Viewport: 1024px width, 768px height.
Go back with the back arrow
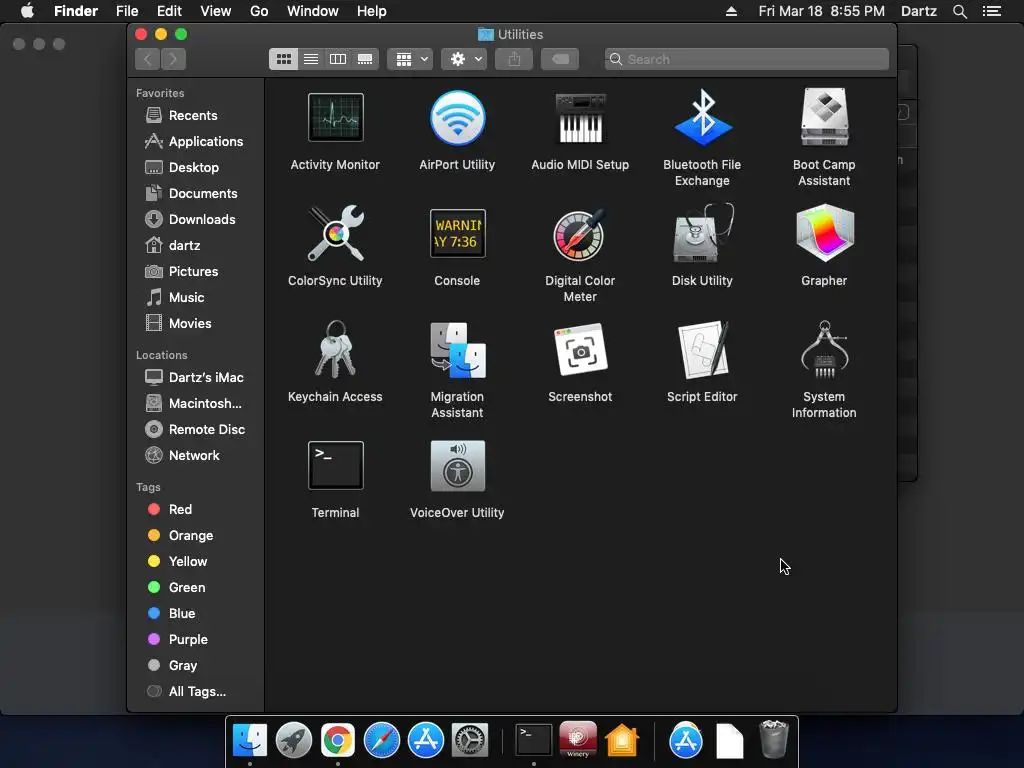click(148, 59)
